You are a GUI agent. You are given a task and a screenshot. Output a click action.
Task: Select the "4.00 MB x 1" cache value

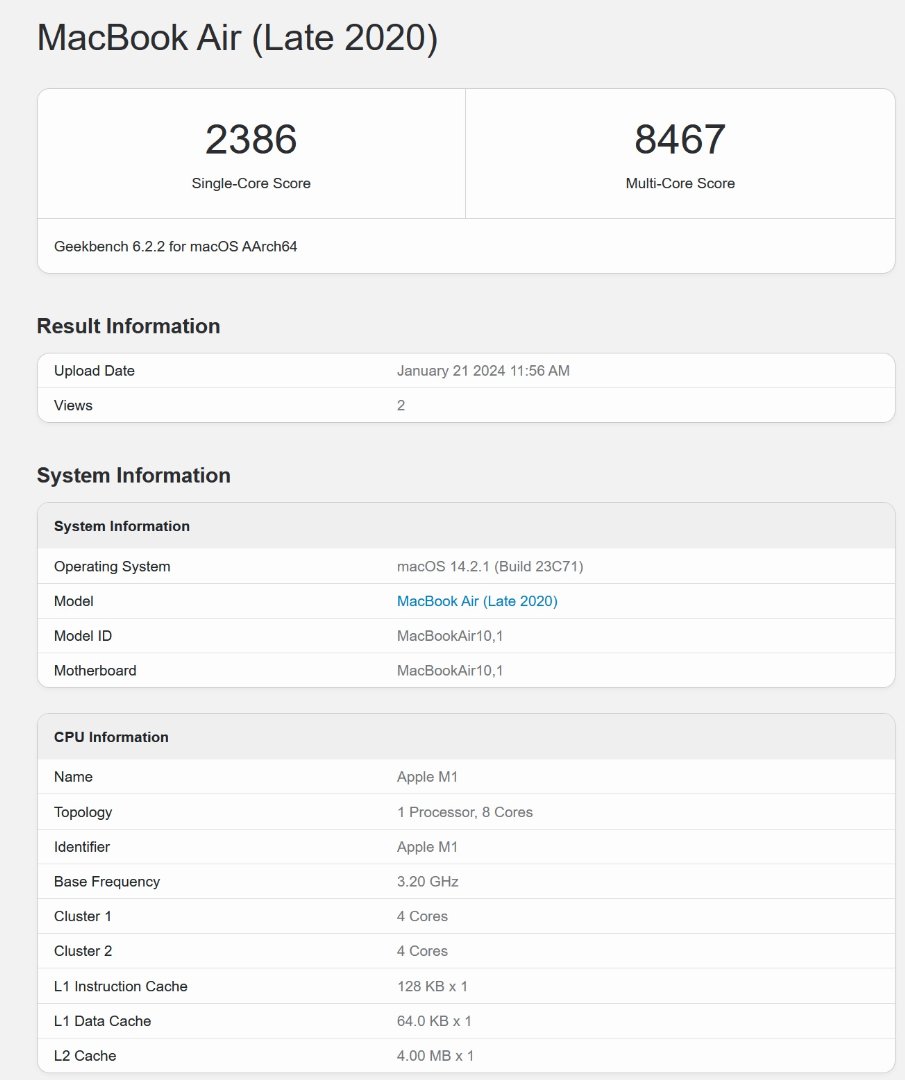pyautogui.click(x=435, y=1056)
